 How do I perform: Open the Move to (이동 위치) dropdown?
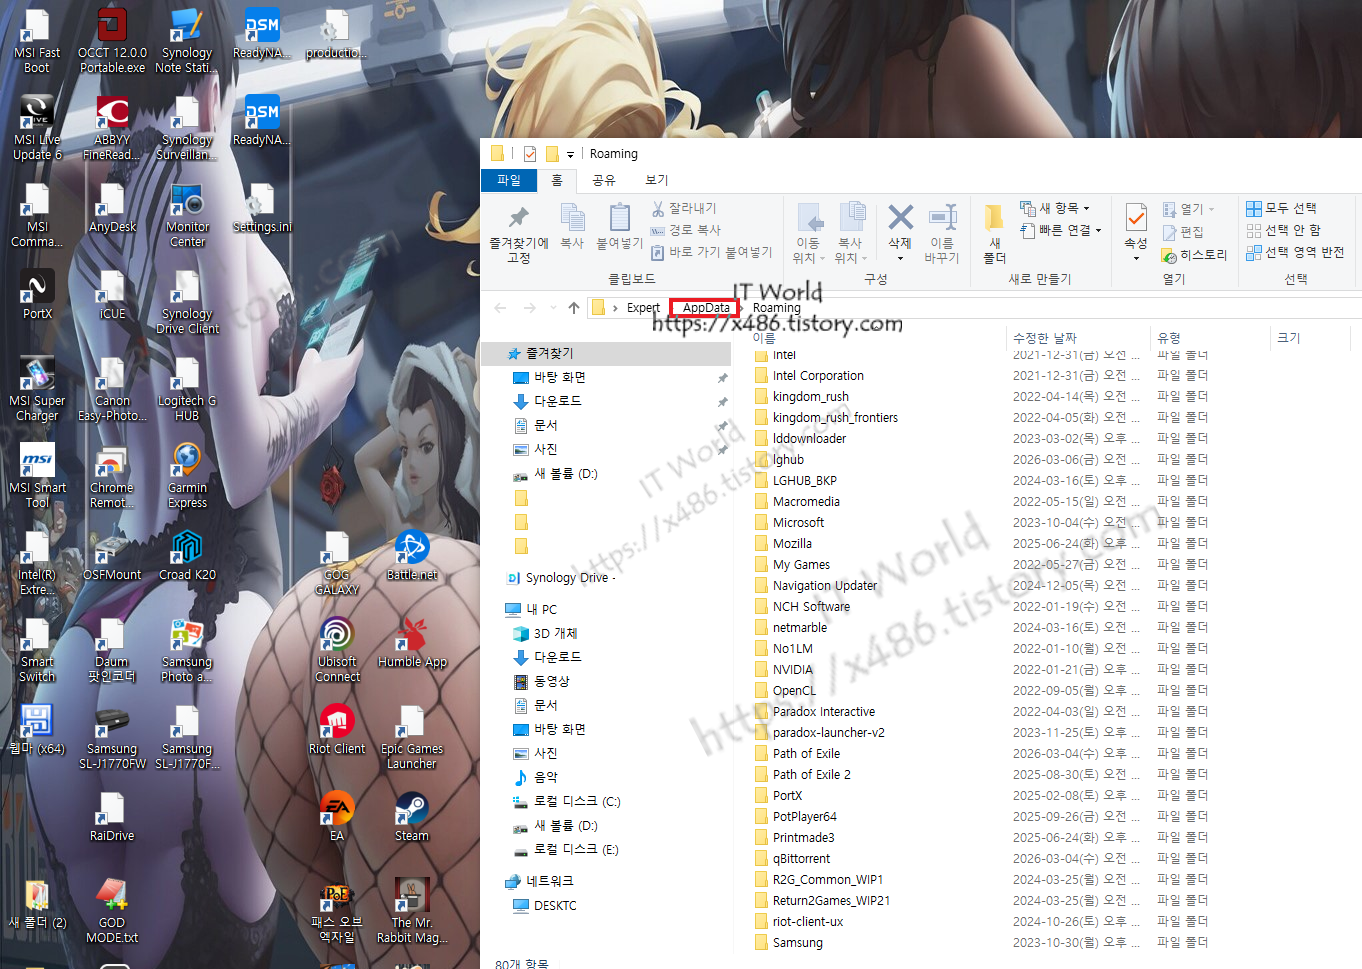click(x=808, y=233)
